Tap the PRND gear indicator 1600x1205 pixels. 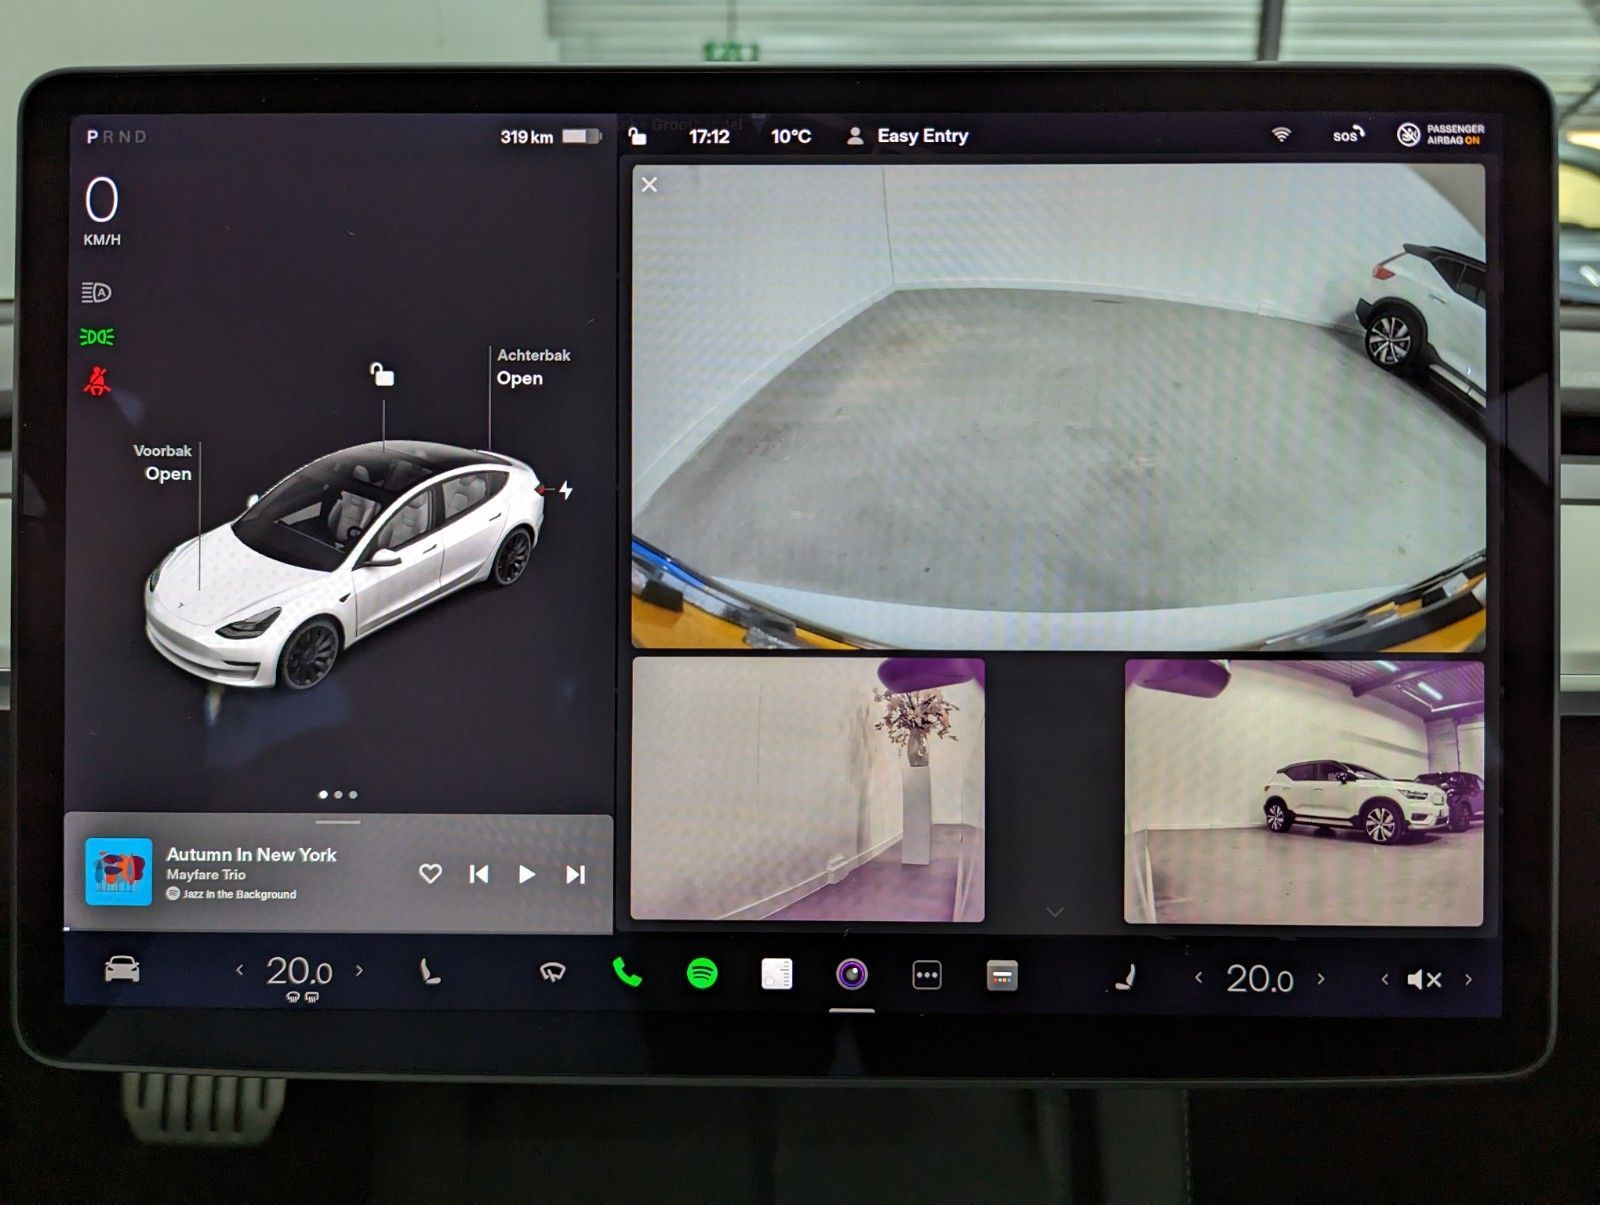tap(116, 137)
